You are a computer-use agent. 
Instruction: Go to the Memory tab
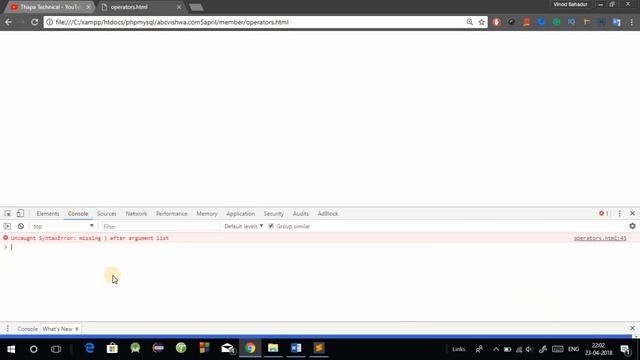[x=207, y=213]
